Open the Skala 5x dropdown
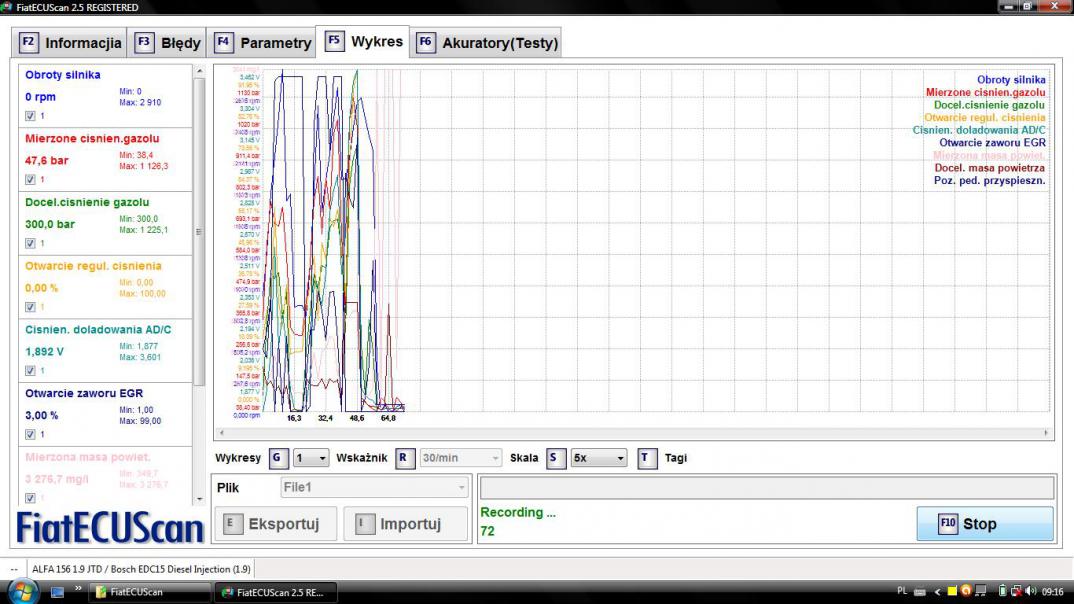The height and width of the screenshot is (604, 1074). [599, 458]
